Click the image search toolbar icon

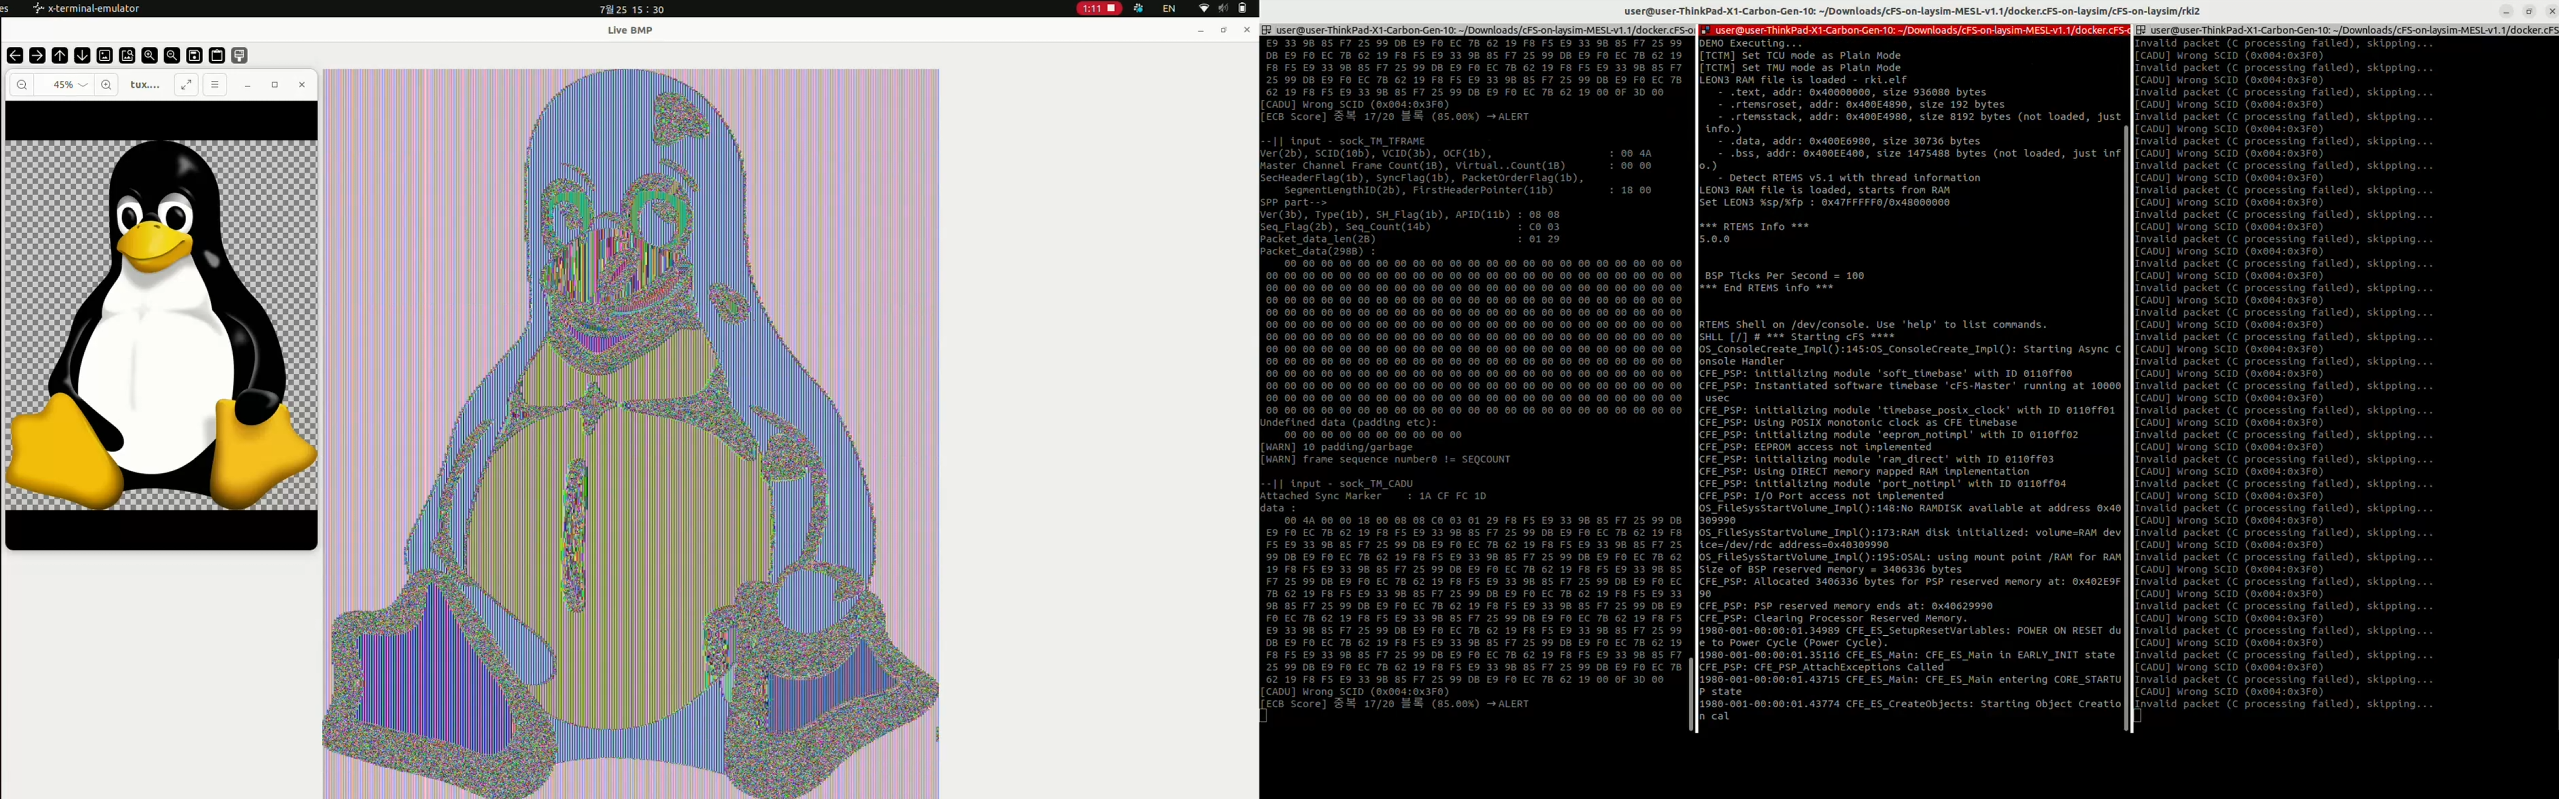pyautogui.click(x=127, y=55)
